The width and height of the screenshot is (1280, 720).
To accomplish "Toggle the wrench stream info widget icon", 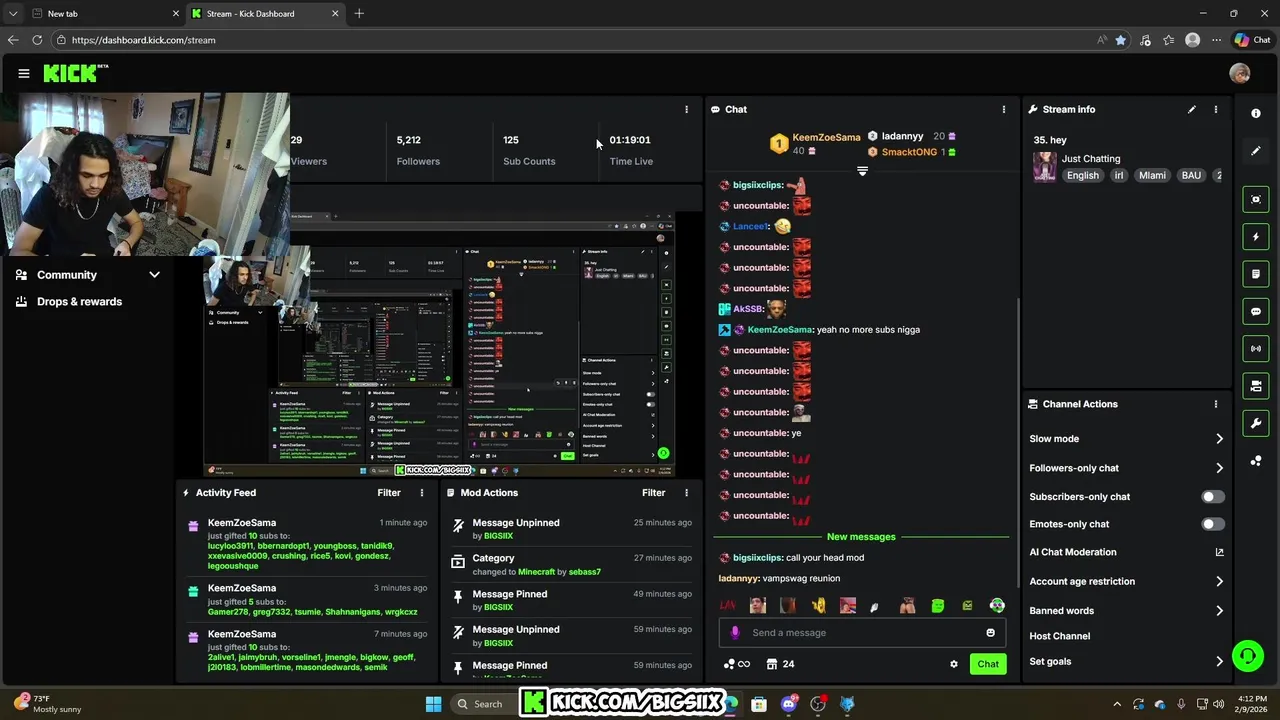I will 1256,423.
